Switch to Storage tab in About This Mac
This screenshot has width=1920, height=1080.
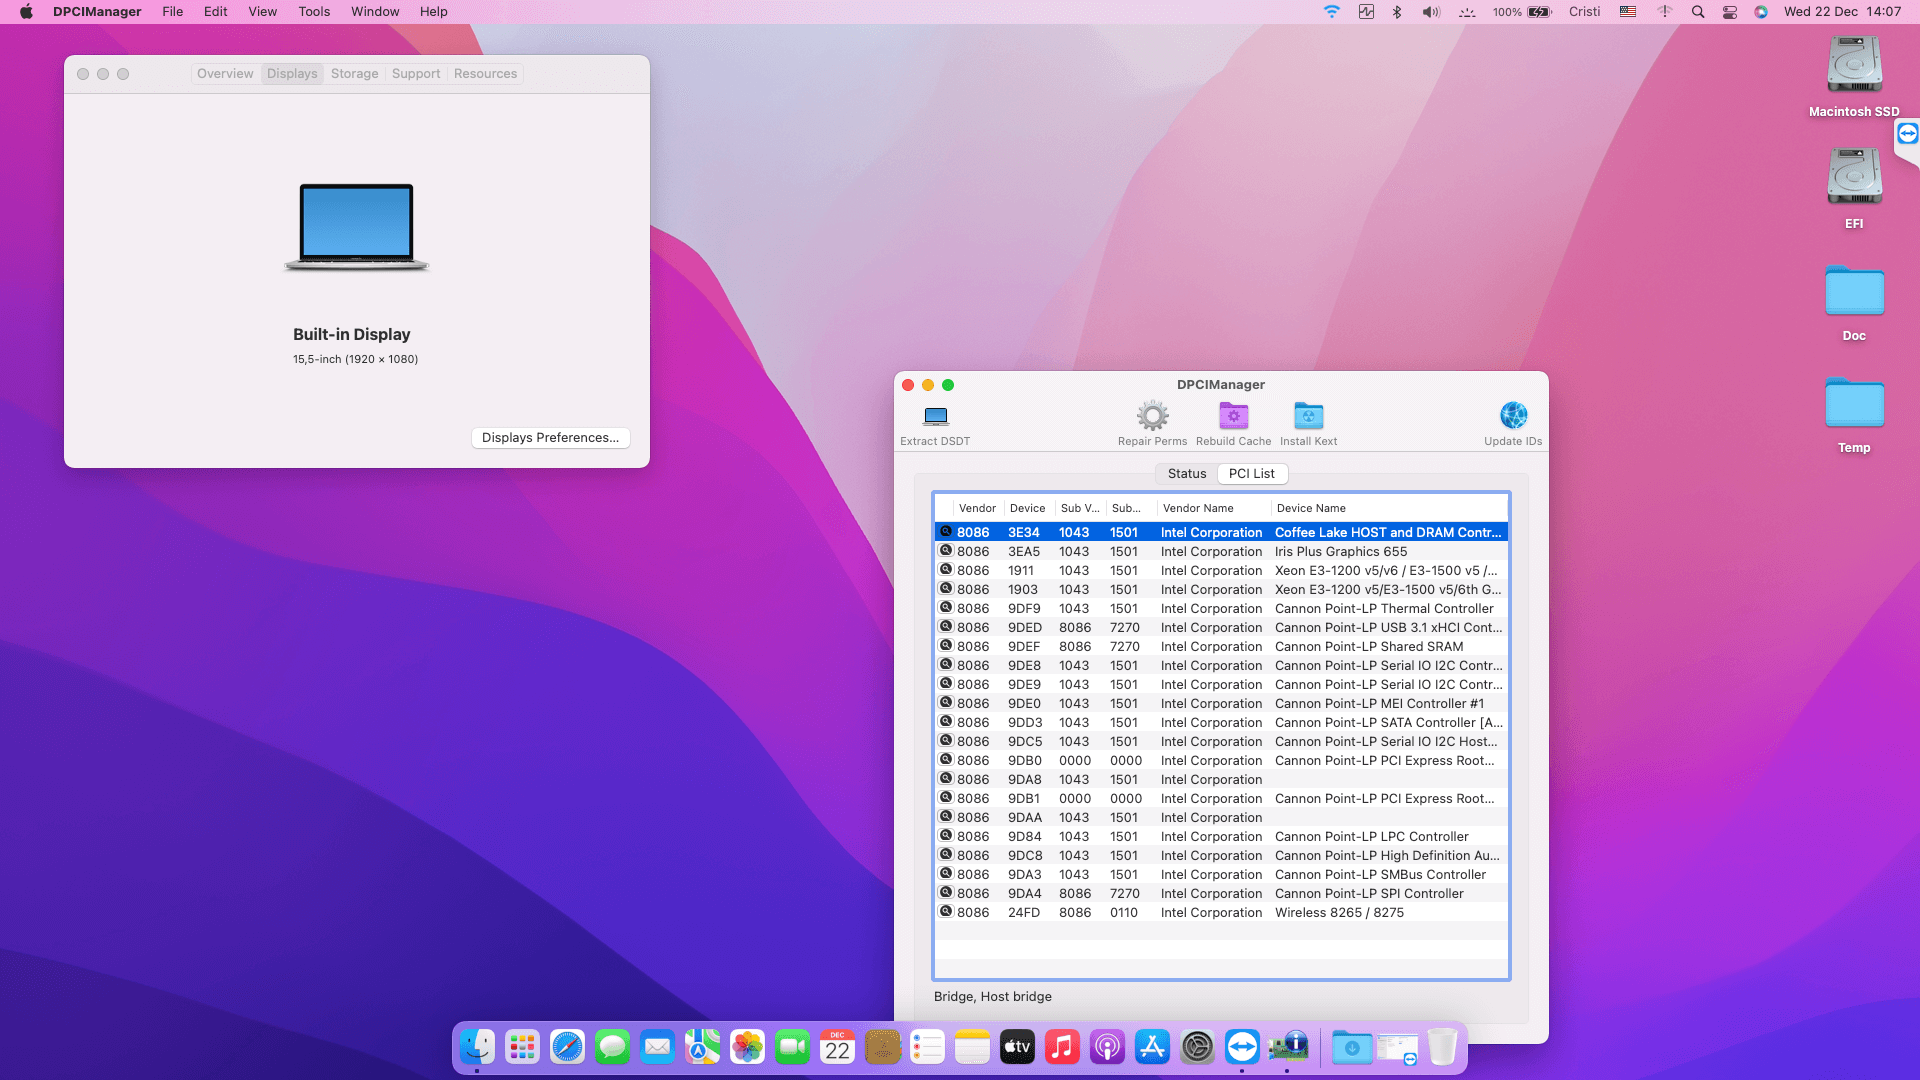[x=354, y=74]
